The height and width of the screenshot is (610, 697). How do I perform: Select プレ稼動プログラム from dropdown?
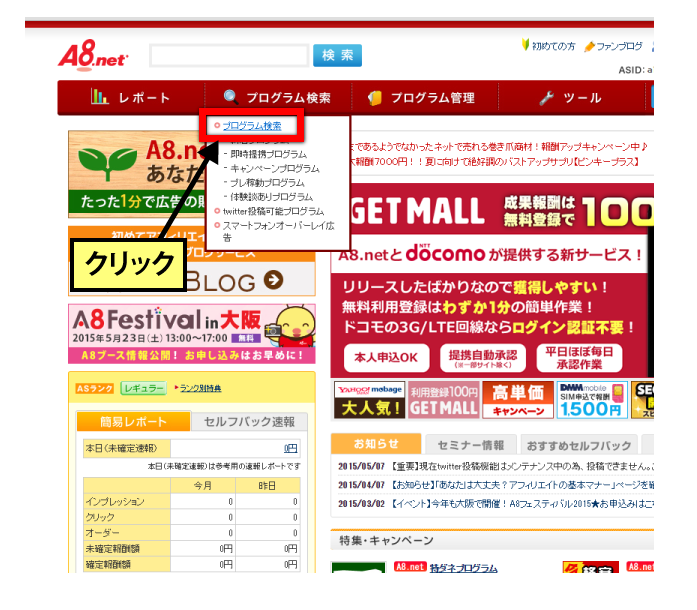click(267, 183)
